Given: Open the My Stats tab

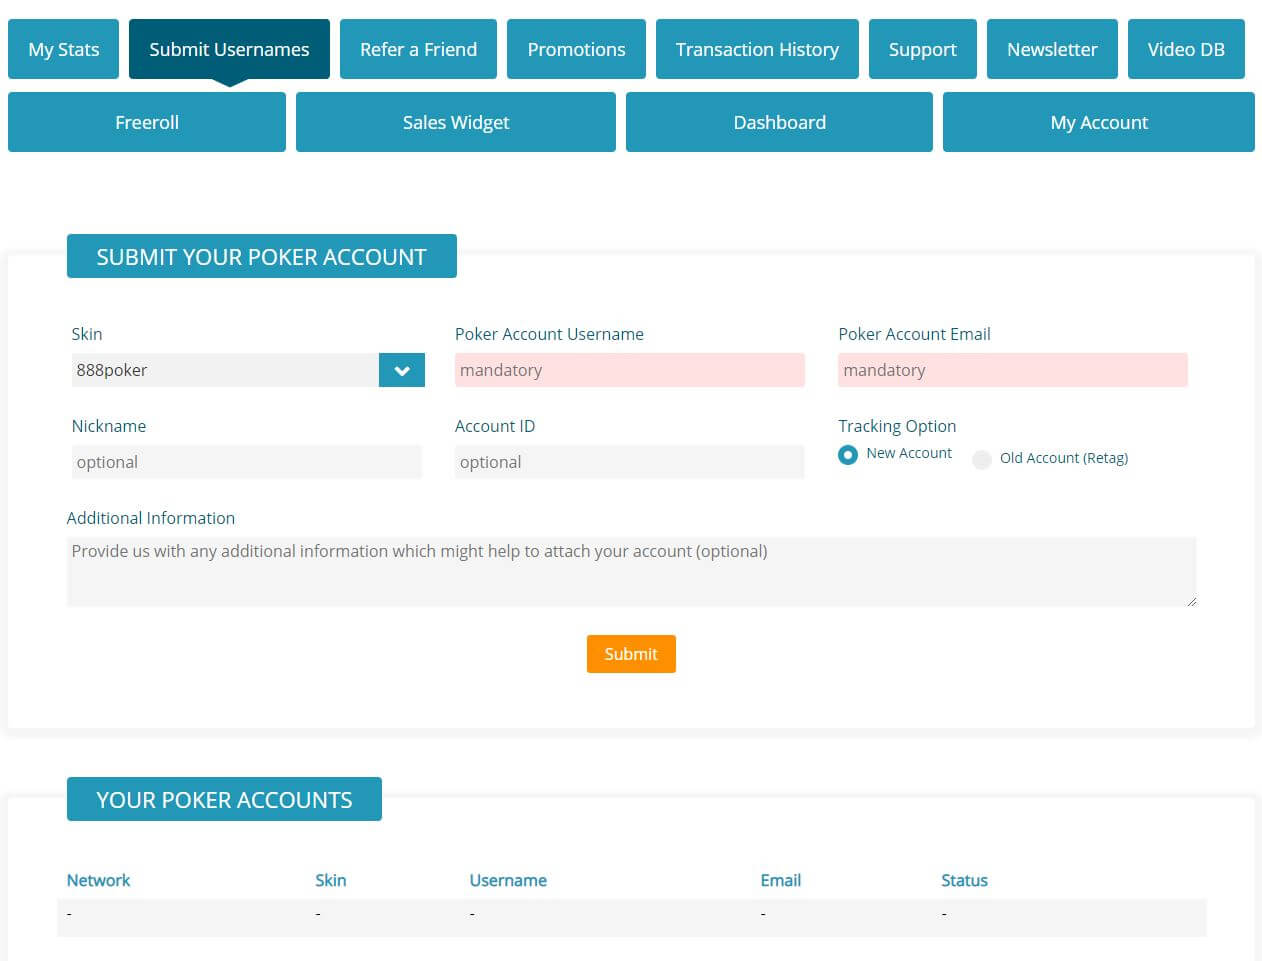Looking at the screenshot, I should click(x=64, y=49).
